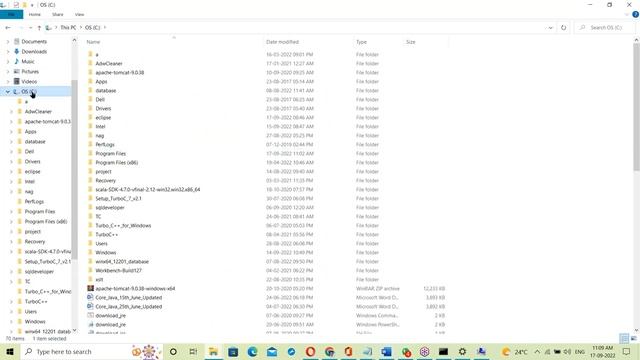Sort files by the Size column

(x=411, y=42)
